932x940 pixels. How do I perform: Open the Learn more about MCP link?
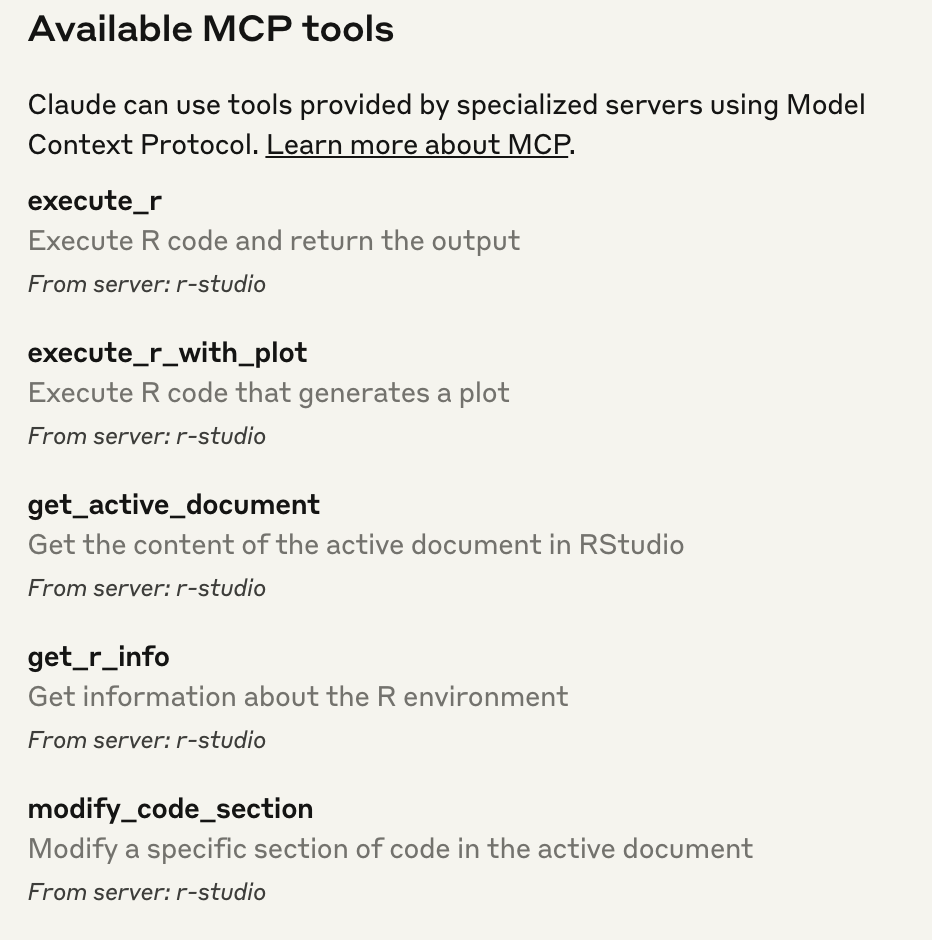coord(417,145)
